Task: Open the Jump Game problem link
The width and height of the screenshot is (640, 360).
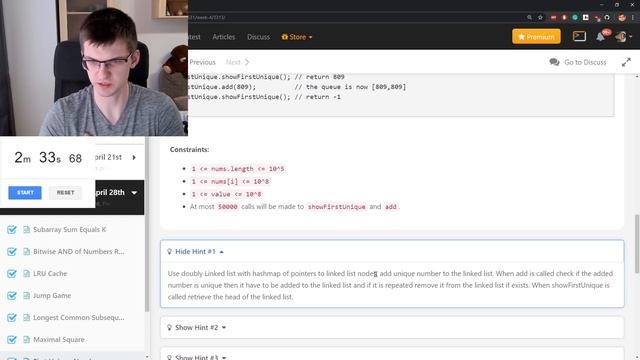Action: 52,296
